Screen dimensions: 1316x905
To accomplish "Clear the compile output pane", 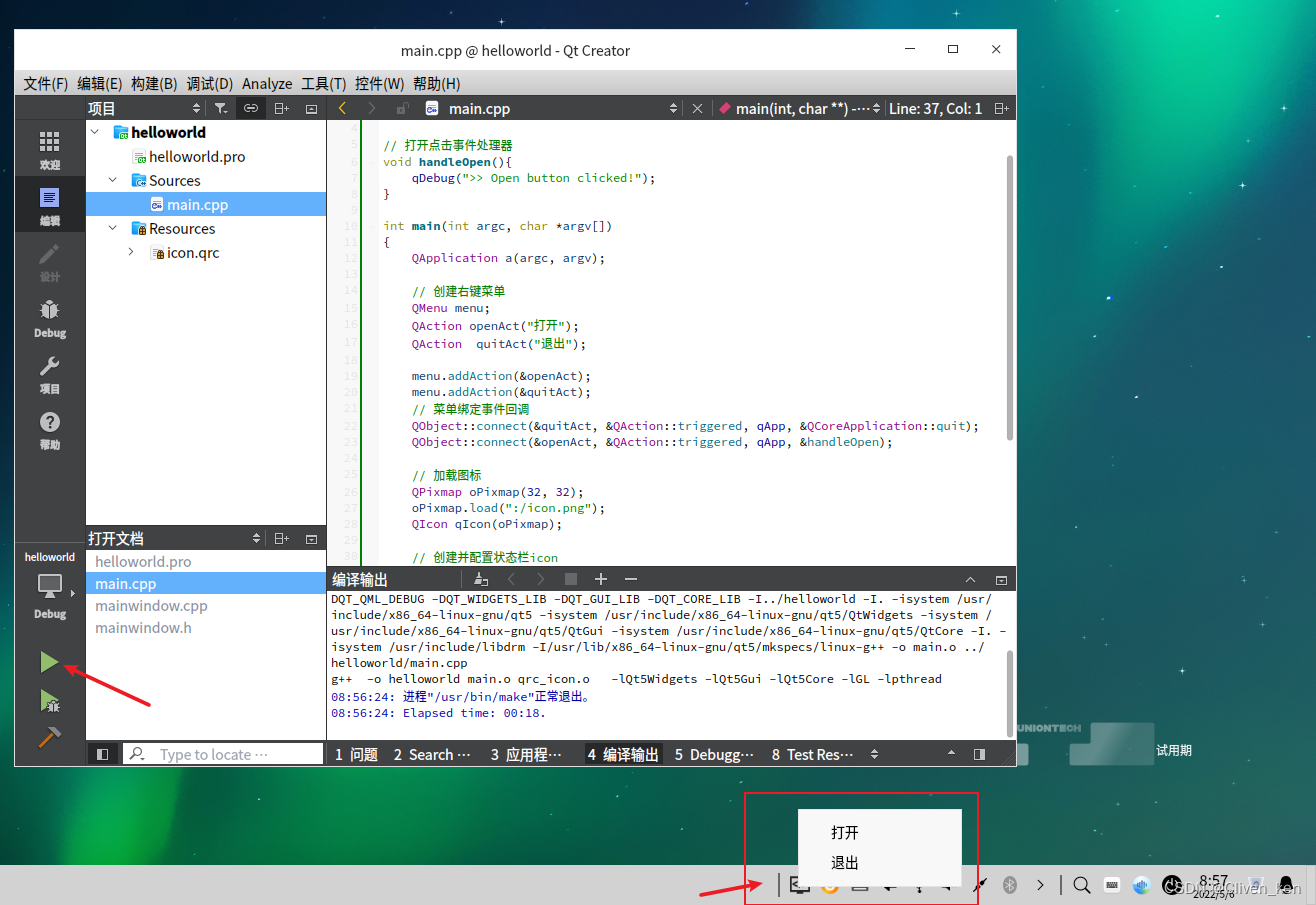I will [481, 579].
